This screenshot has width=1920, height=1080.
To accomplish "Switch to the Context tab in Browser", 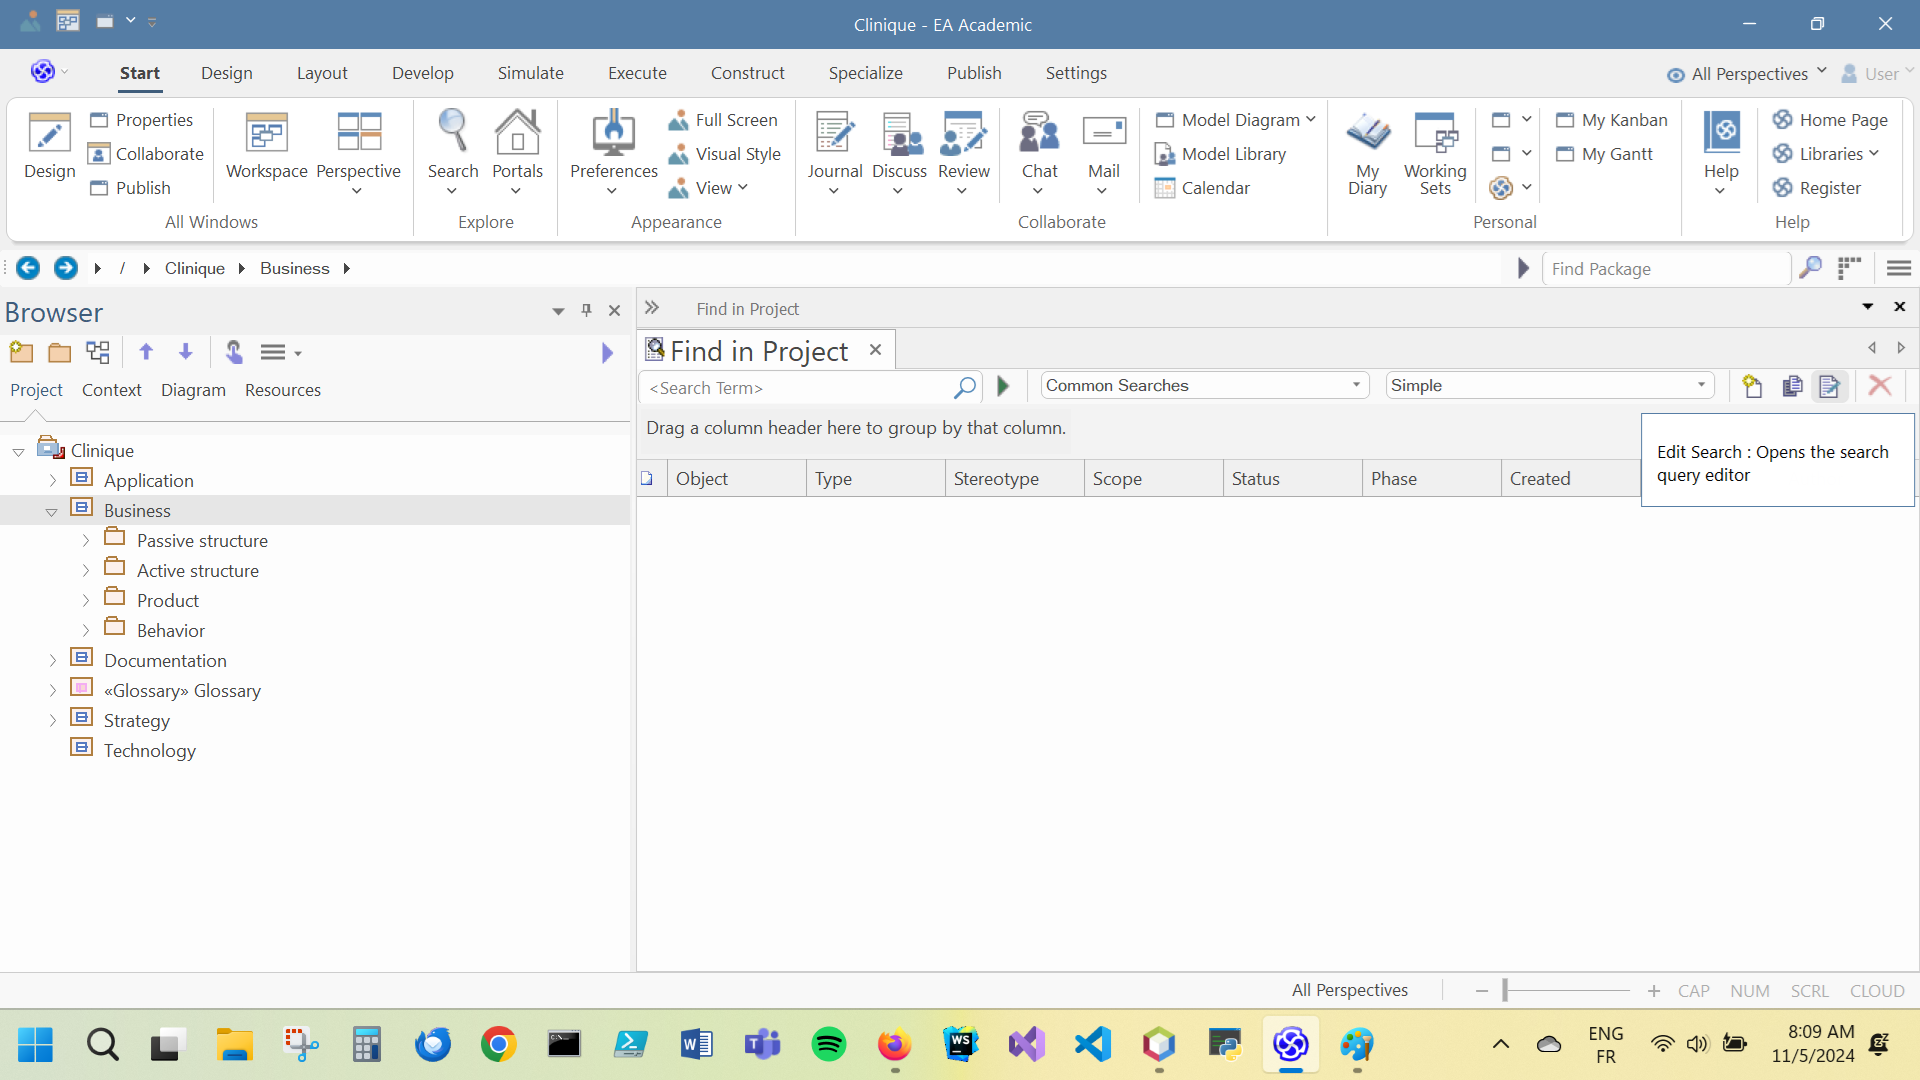I will 111,390.
